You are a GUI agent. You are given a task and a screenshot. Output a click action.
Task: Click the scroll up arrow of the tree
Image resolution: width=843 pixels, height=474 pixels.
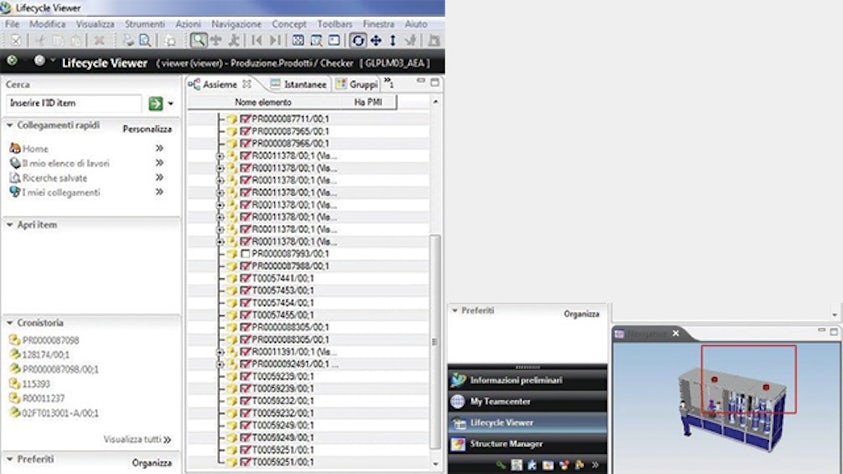(435, 102)
